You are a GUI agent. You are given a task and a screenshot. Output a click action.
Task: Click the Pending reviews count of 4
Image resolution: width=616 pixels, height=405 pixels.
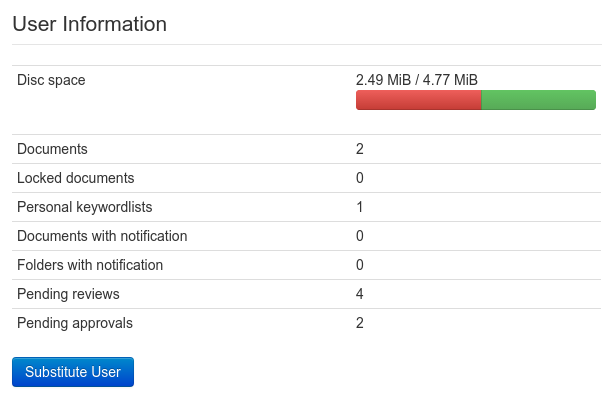360,294
